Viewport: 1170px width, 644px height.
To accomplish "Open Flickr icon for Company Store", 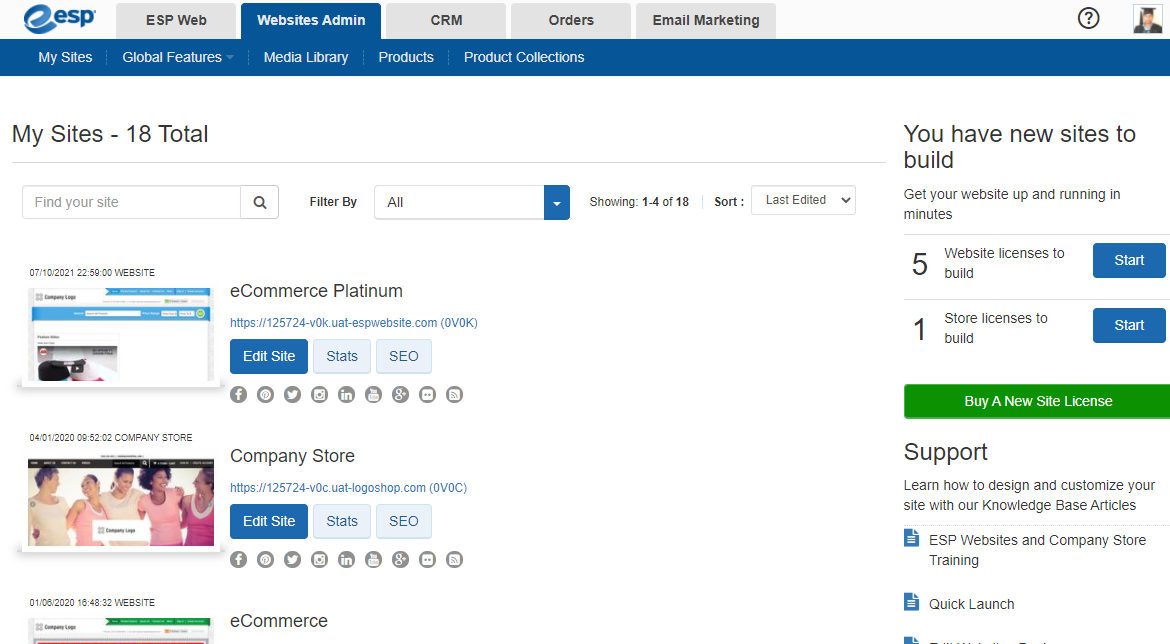I will click(428, 560).
